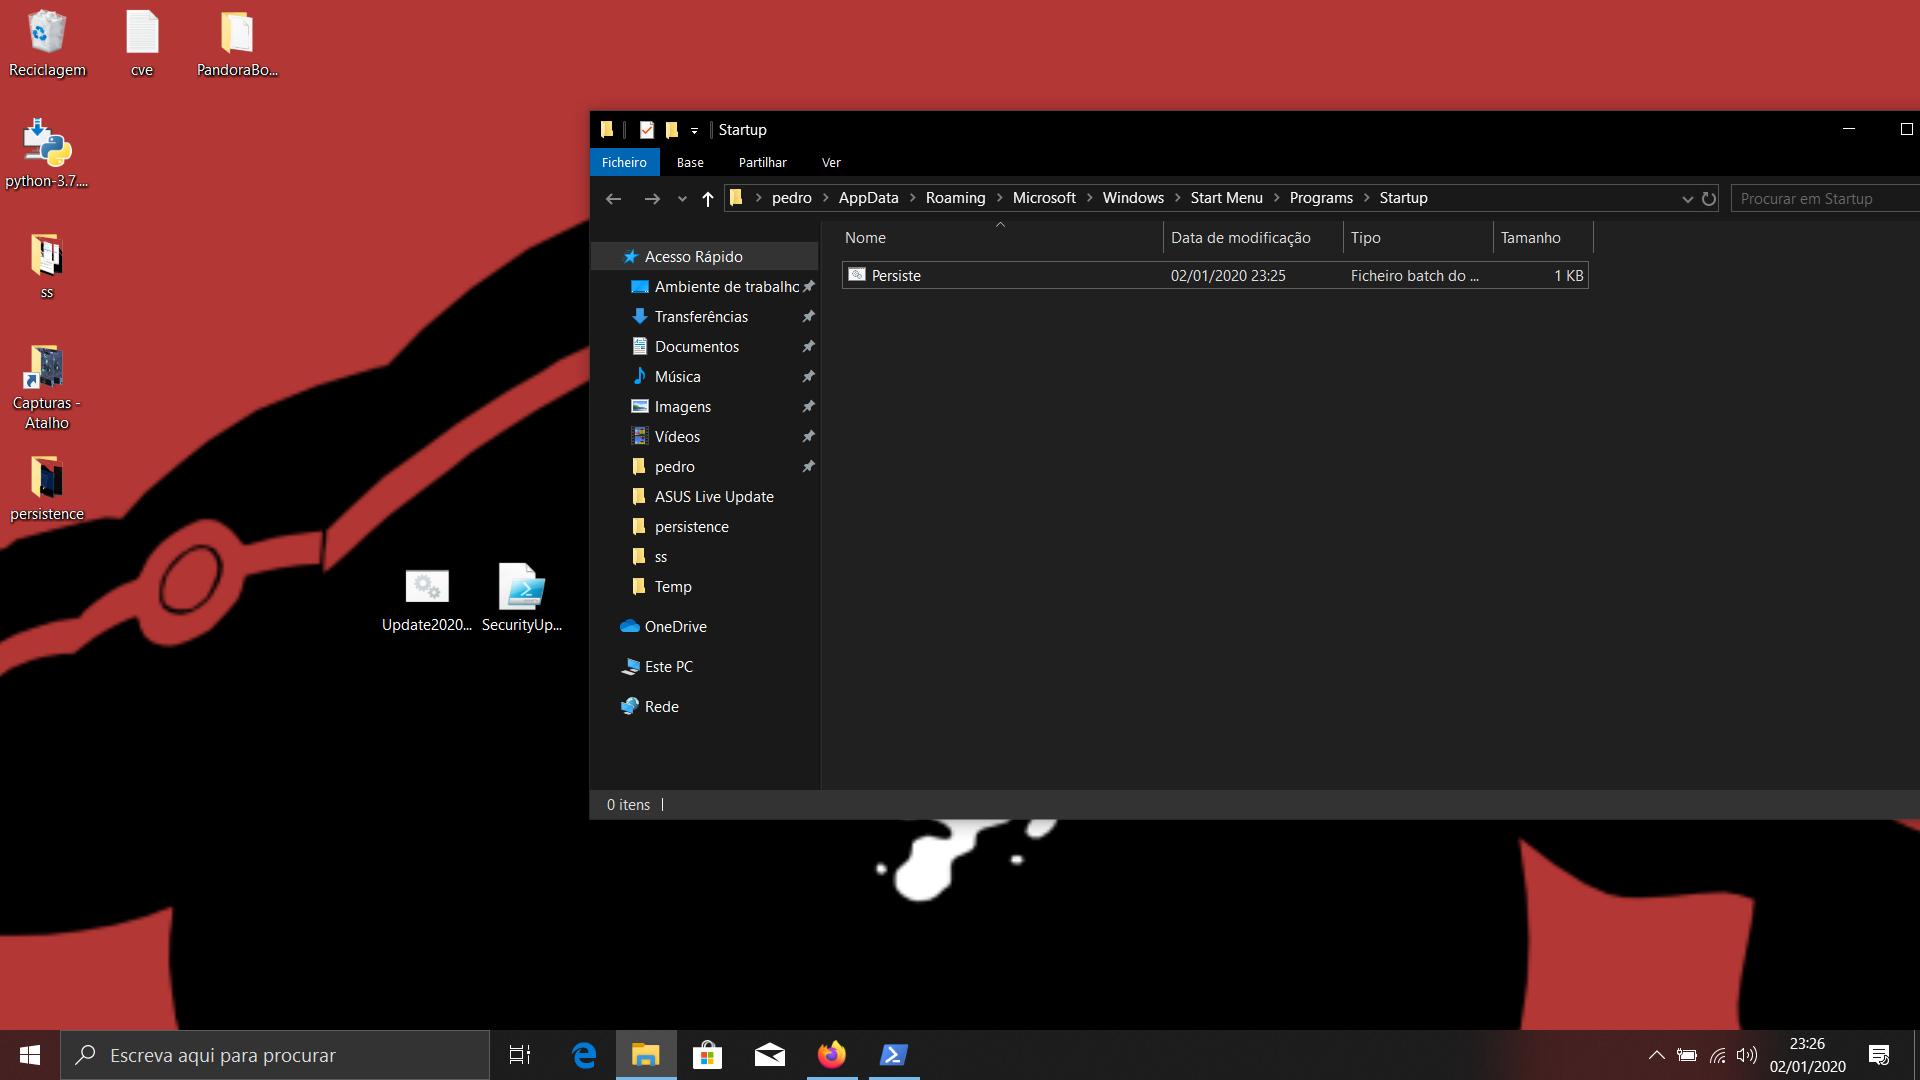
Task: Click the Refresh address bar icon
Action: tap(1709, 199)
